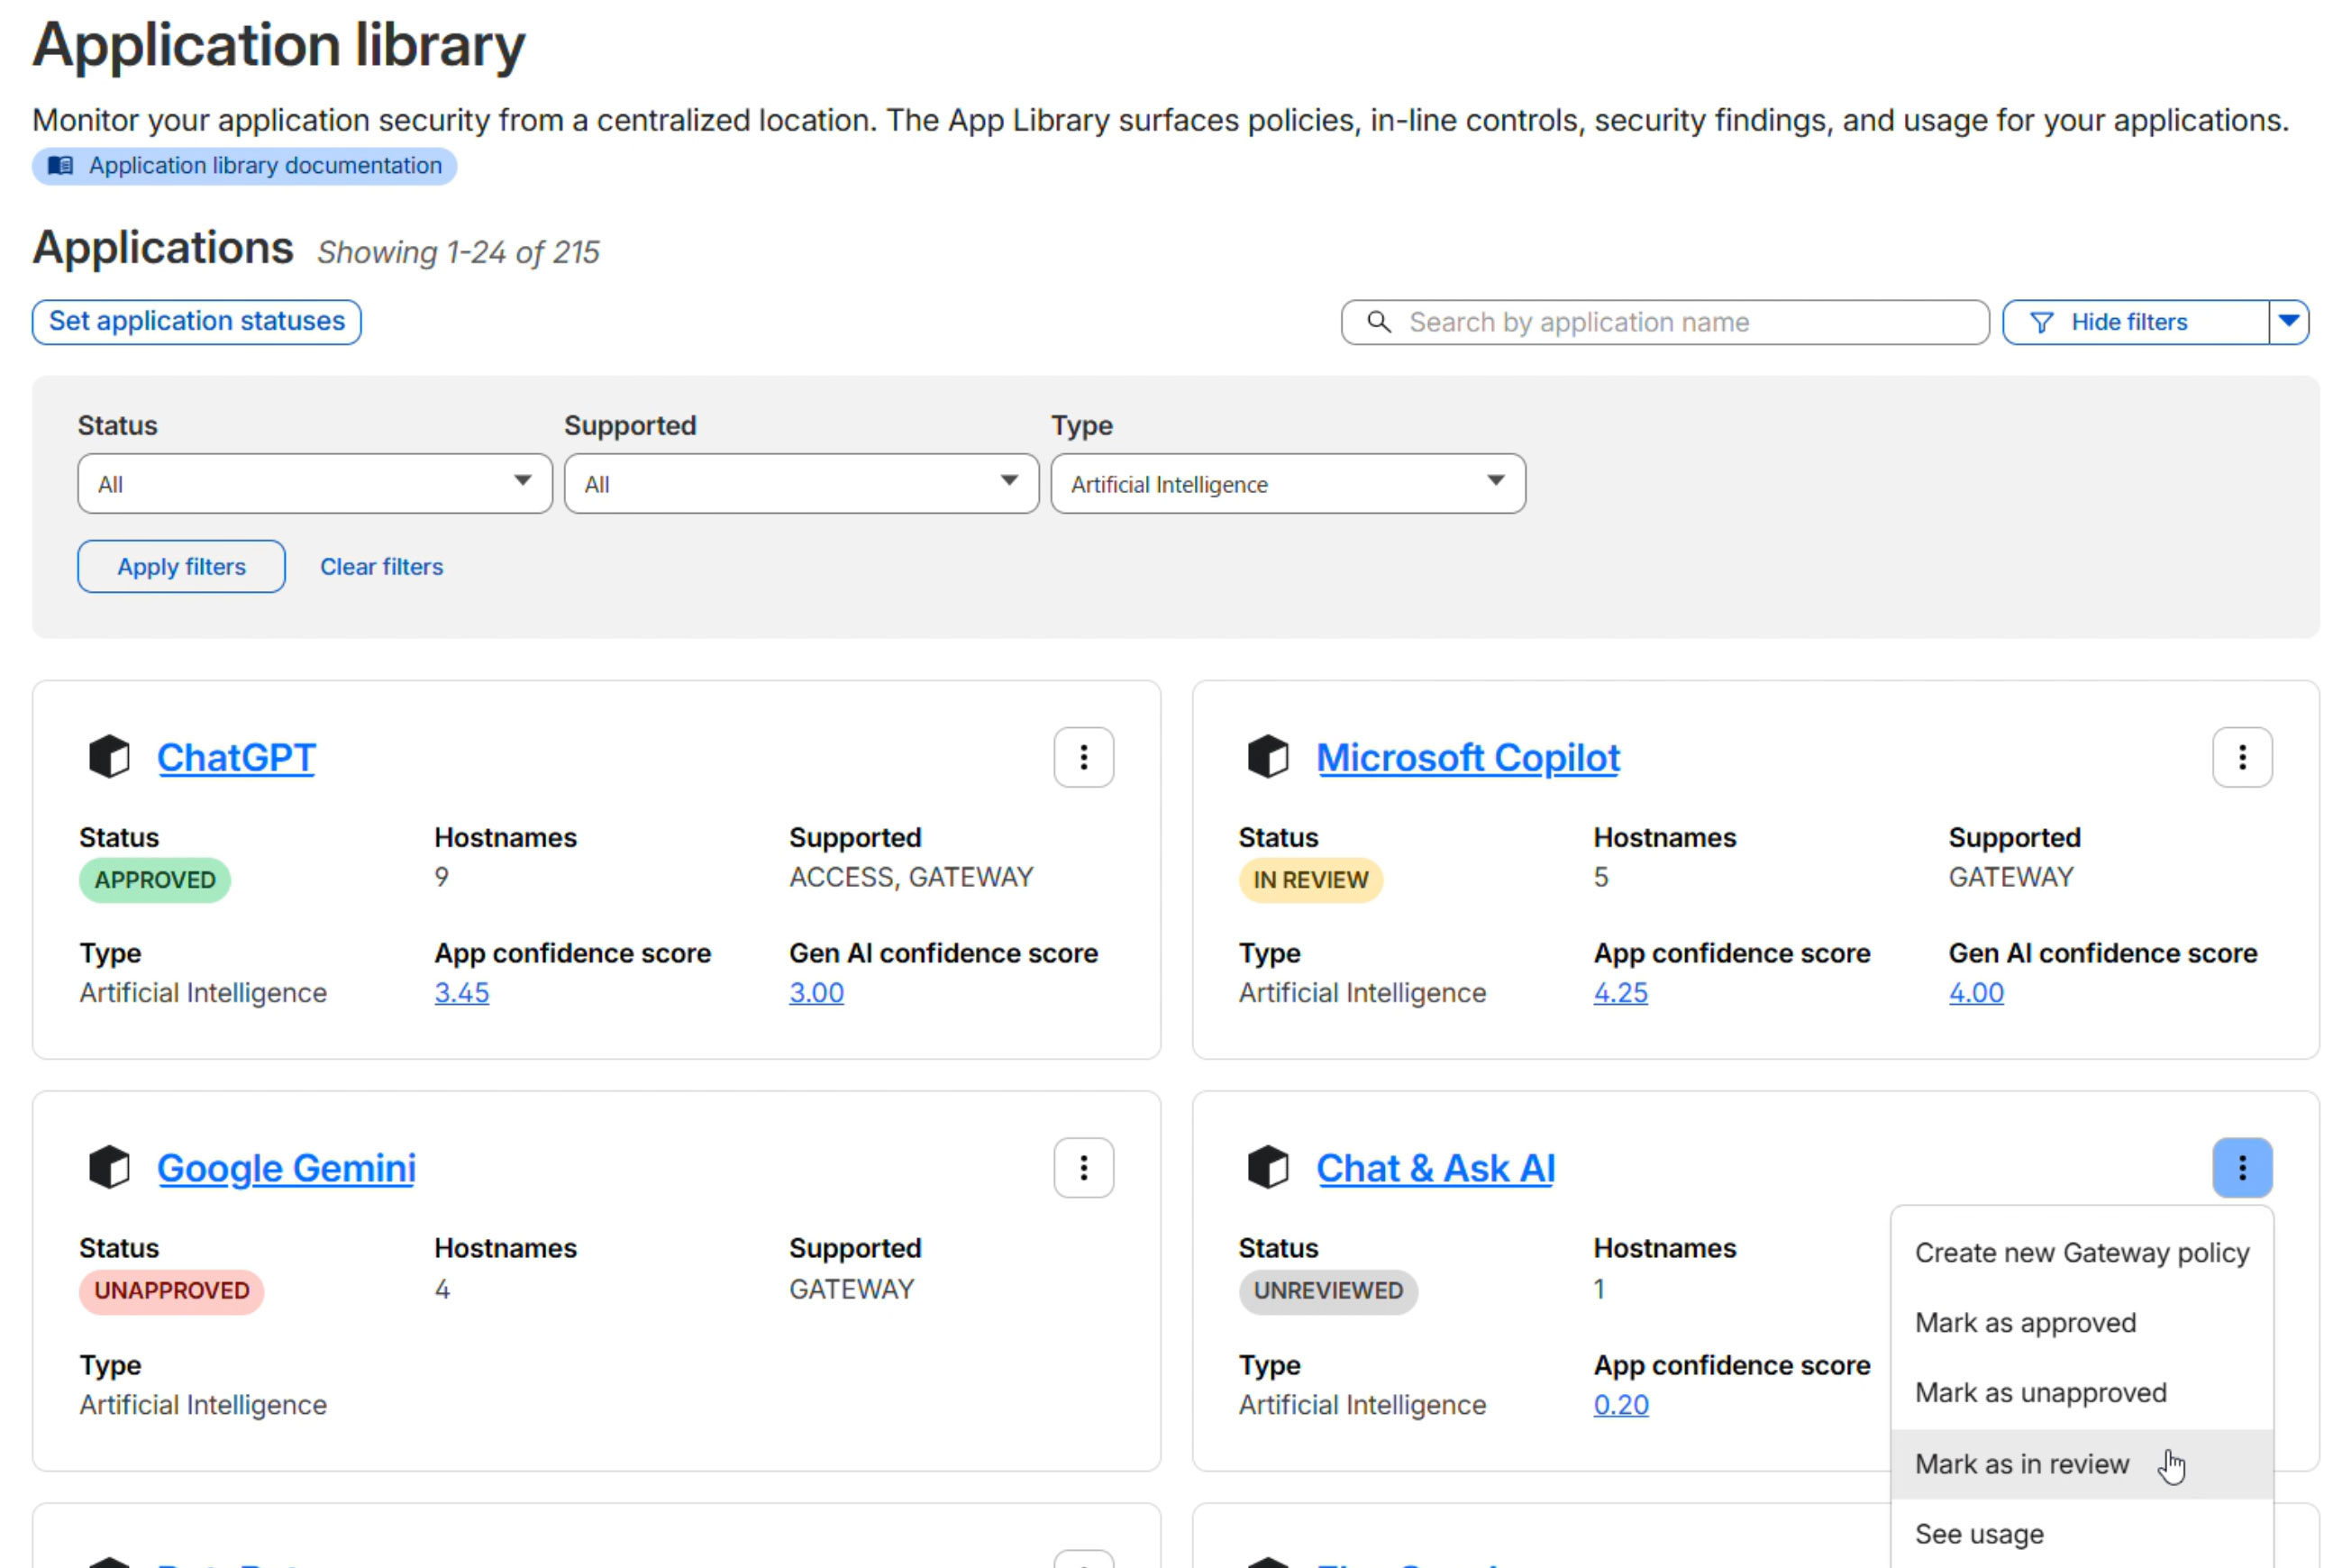The height and width of the screenshot is (1568, 2333).
Task: Open the Chat & Ask AI link
Action: pos(1435,1168)
